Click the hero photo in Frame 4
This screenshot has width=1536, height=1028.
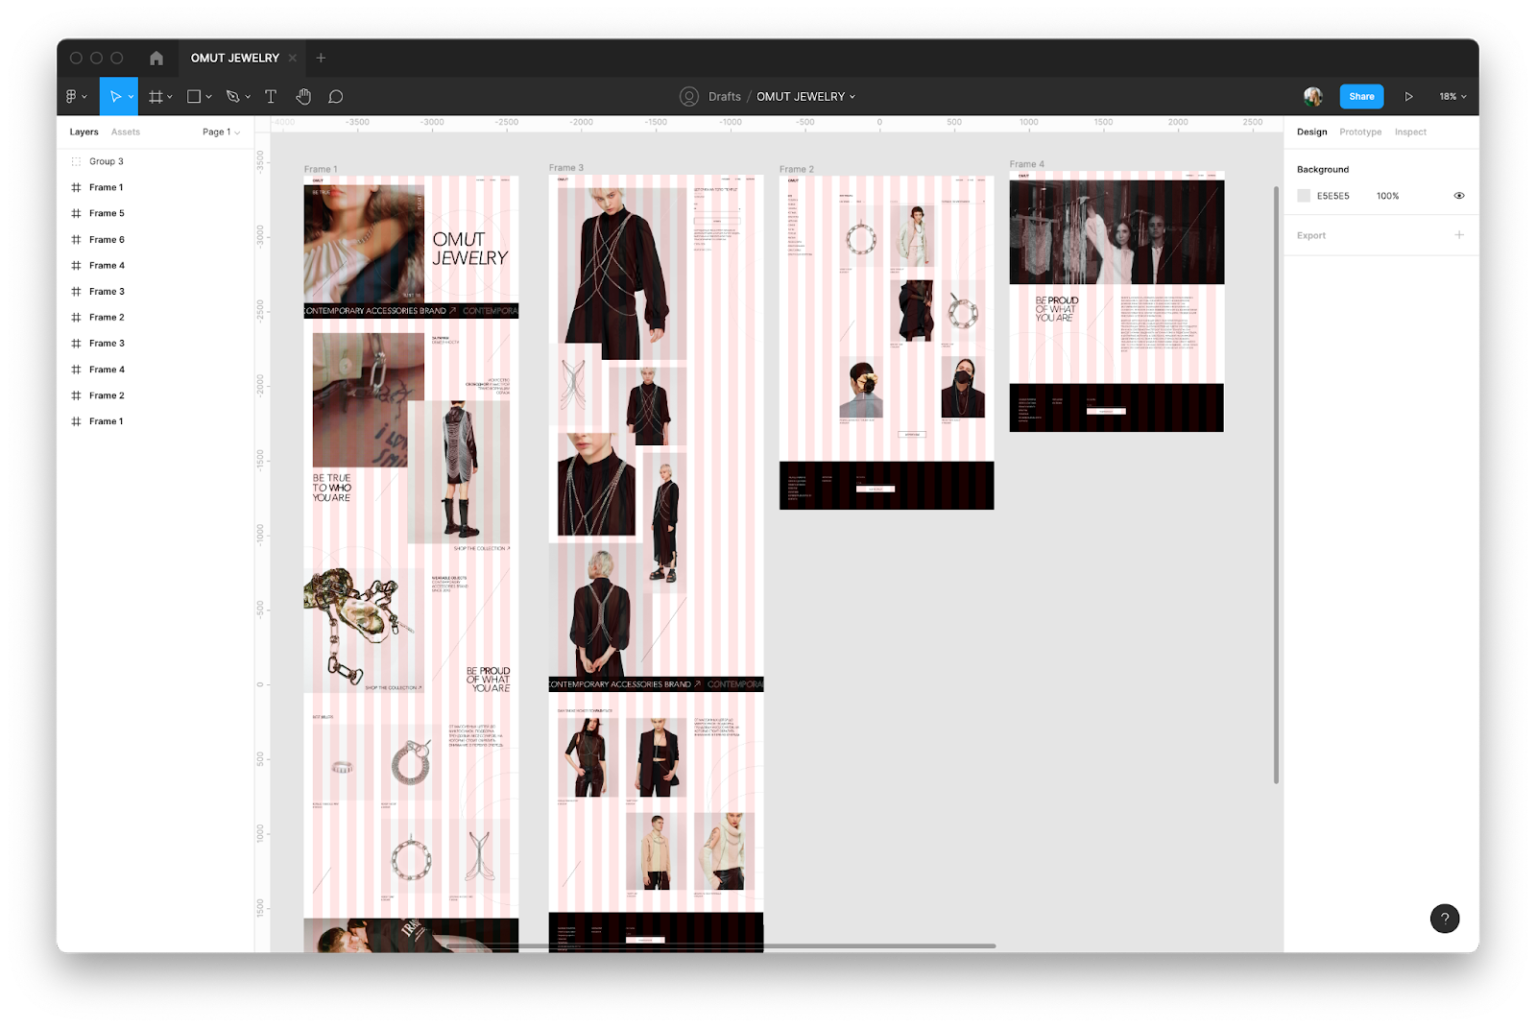(1117, 232)
